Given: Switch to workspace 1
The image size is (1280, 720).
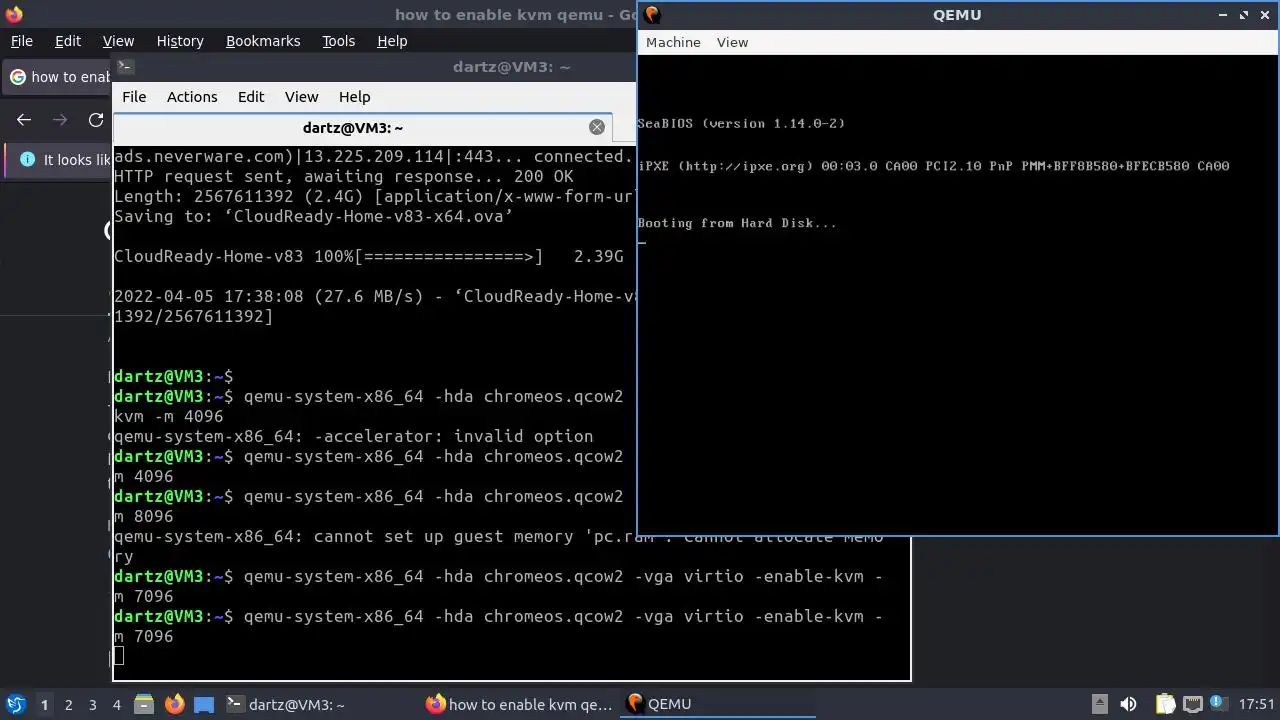Looking at the screenshot, I should point(44,705).
